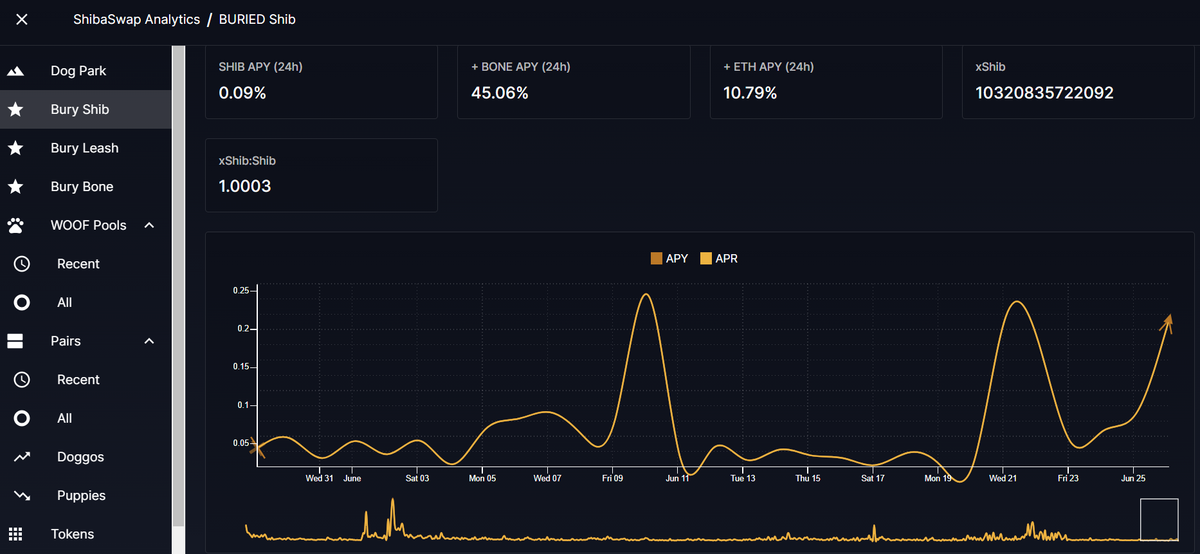
Task: Collapse the Pairs section chevron
Action: 149,341
